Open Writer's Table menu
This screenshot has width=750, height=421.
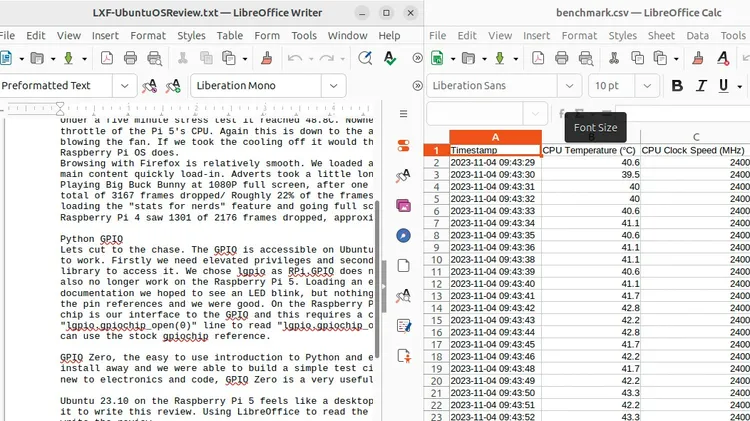click(230, 35)
